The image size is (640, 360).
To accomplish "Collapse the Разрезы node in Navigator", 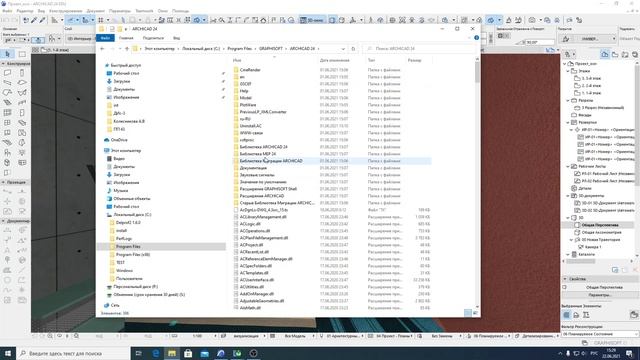I will tap(568, 100).
